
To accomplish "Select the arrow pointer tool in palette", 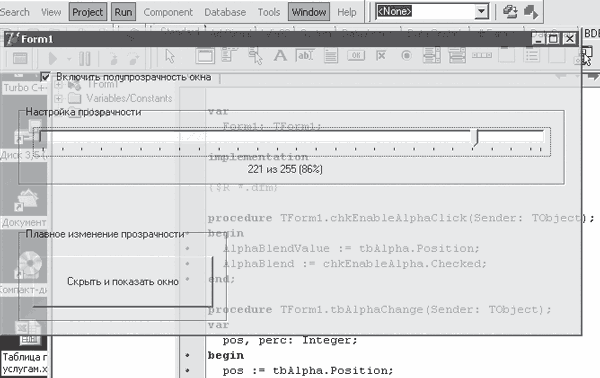I will (170, 56).
